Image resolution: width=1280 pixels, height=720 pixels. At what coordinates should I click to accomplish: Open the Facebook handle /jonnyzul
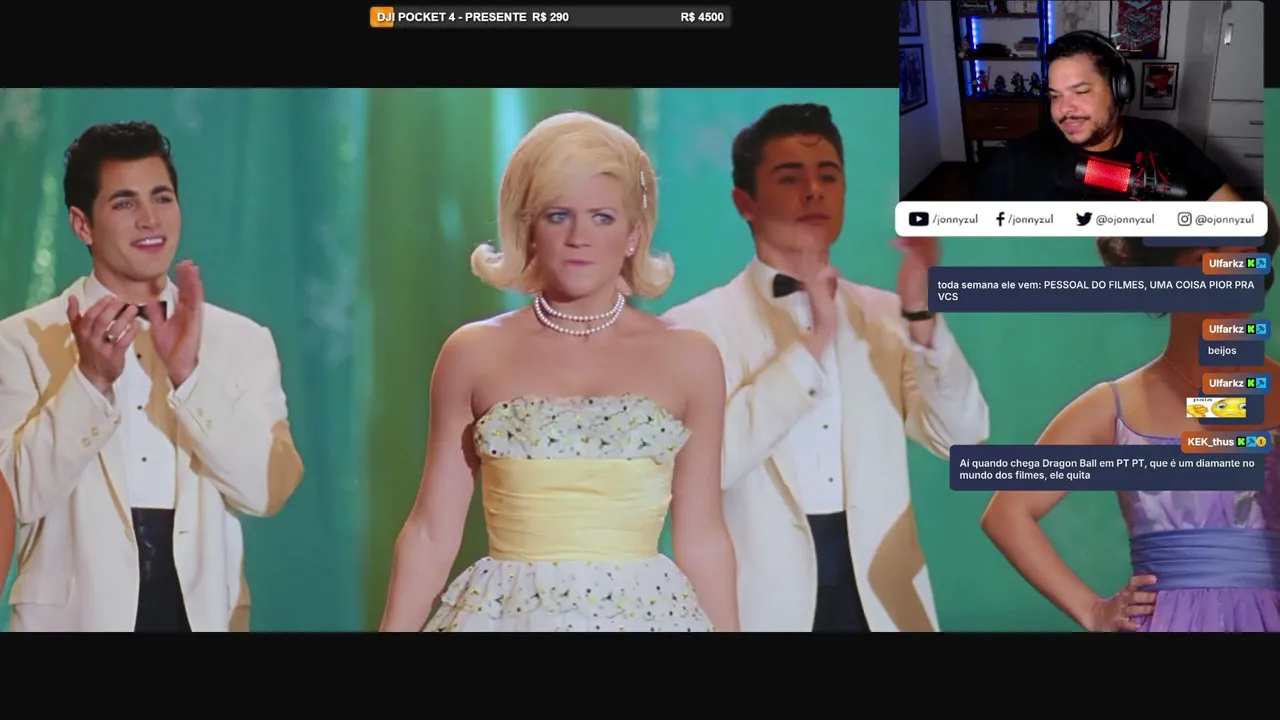1030,219
